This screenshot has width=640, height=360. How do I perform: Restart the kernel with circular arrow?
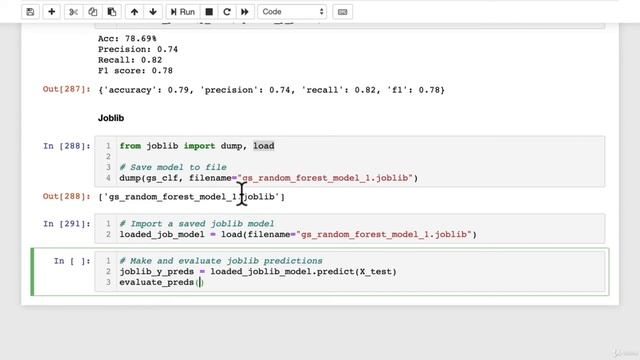click(x=227, y=12)
